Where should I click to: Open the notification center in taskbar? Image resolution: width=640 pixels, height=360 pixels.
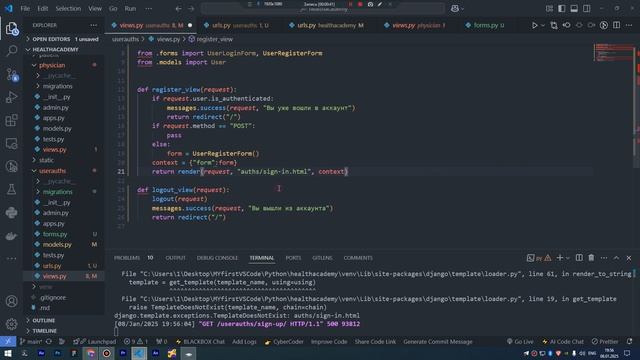tap(627, 353)
